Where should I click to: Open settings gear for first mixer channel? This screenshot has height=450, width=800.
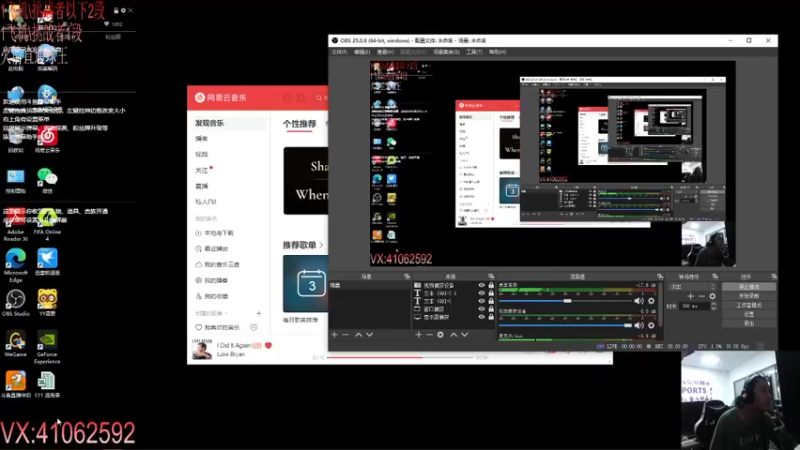click(651, 301)
